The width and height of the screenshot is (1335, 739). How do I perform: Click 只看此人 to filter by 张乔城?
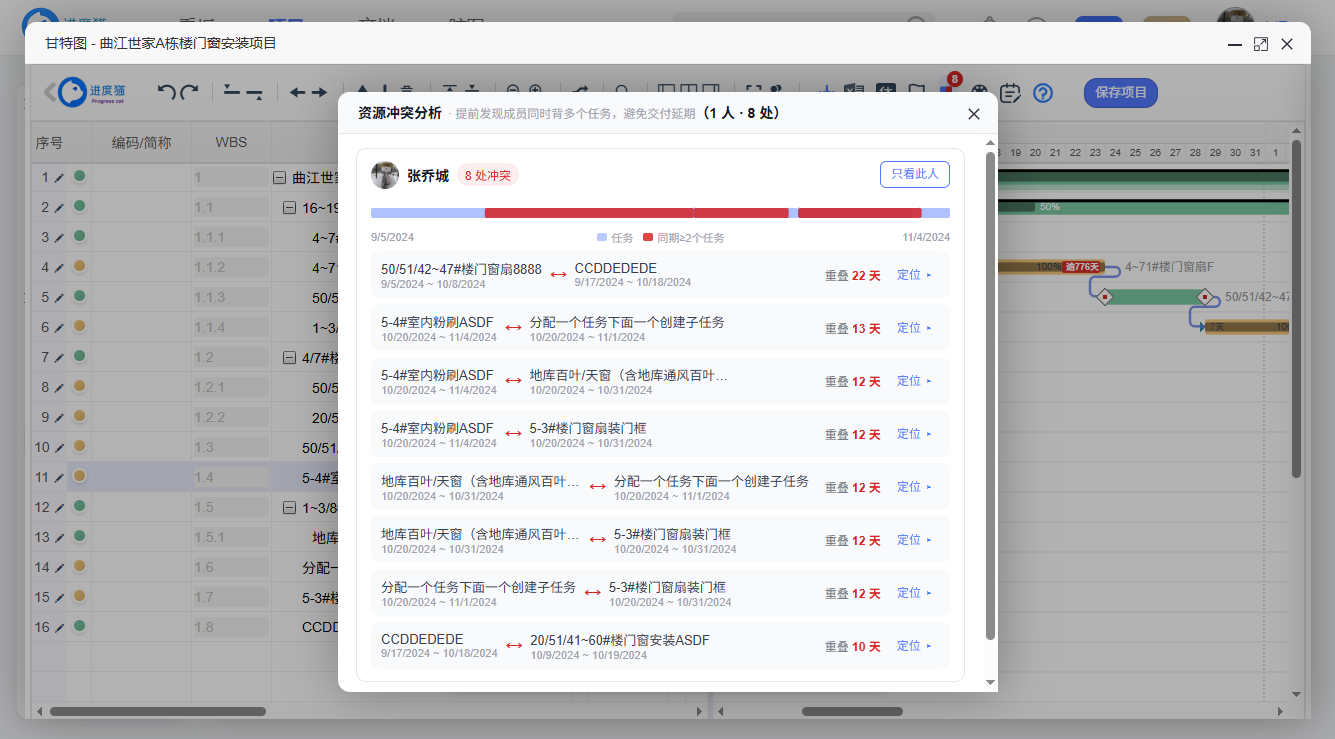tap(914, 174)
